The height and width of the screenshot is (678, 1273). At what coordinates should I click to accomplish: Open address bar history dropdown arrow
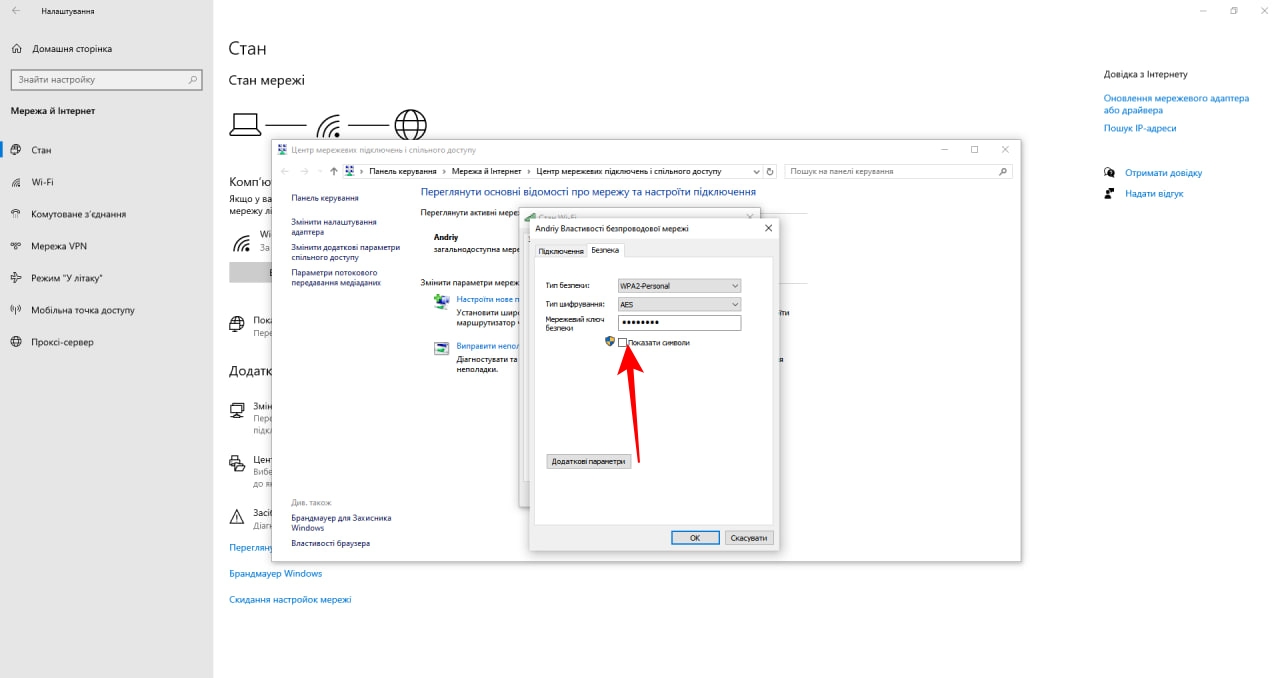(x=756, y=172)
